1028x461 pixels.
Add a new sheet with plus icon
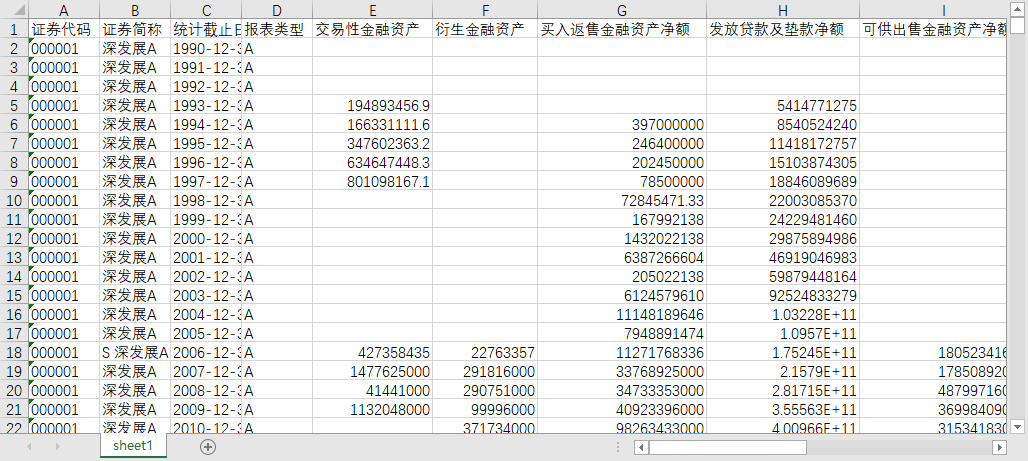point(208,447)
